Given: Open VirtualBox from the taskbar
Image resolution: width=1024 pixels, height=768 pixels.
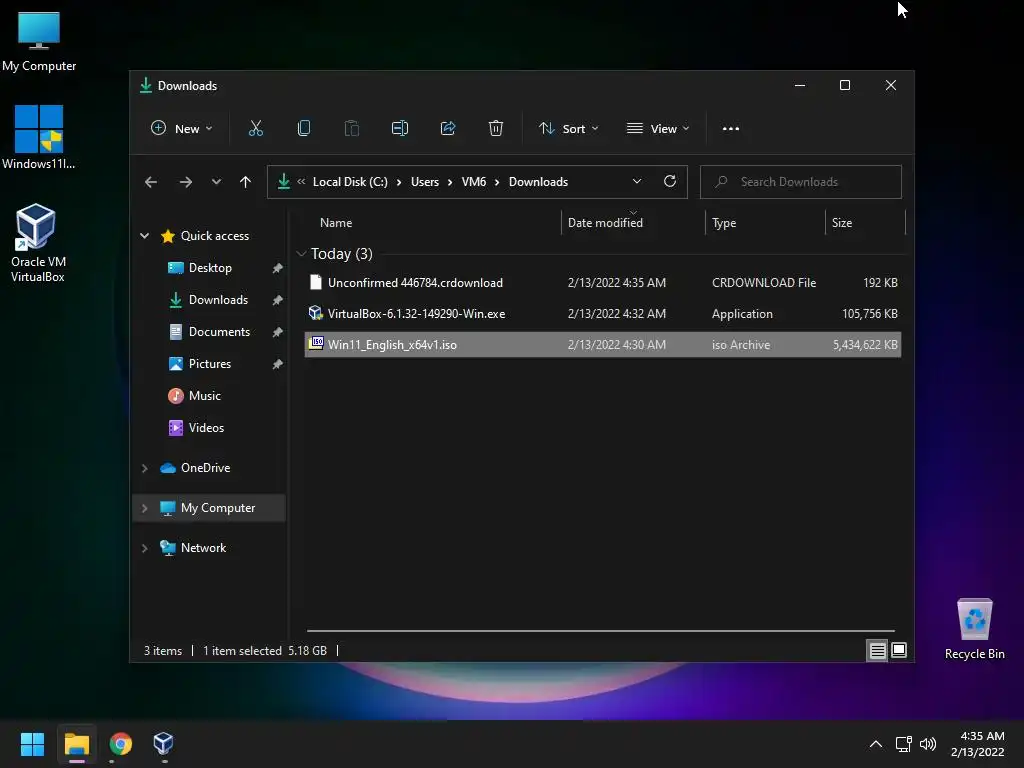Looking at the screenshot, I should coord(163,744).
